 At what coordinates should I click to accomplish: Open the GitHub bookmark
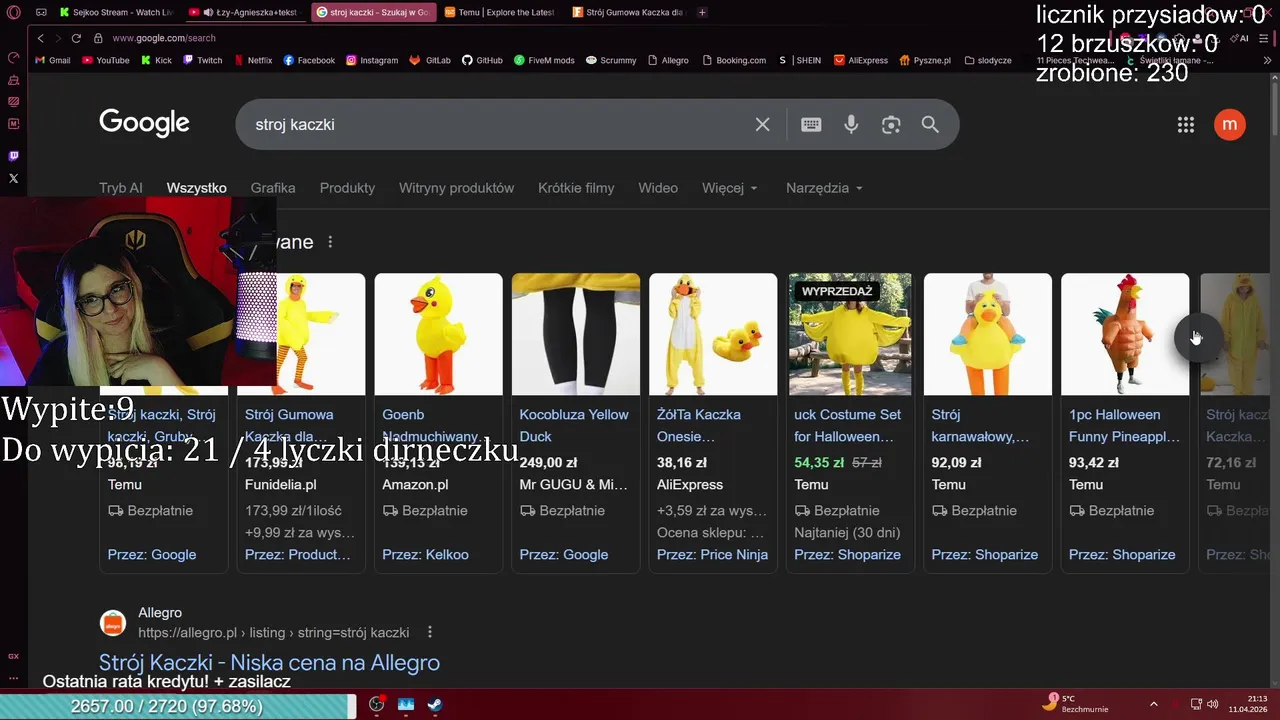click(482, 60)
